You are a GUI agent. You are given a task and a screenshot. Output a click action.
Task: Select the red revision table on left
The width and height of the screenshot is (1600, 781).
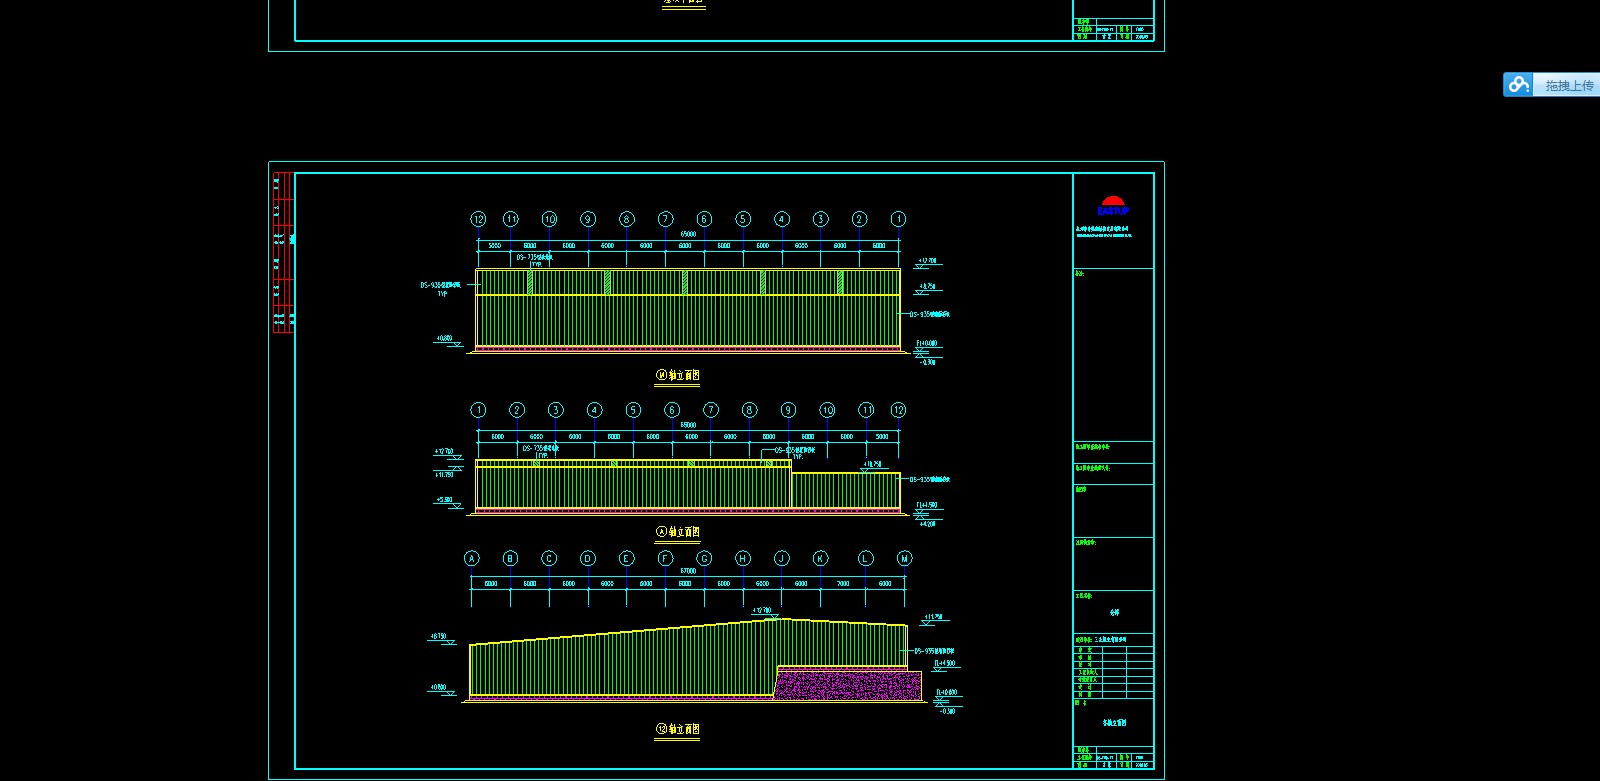click(x=283, y=252)
